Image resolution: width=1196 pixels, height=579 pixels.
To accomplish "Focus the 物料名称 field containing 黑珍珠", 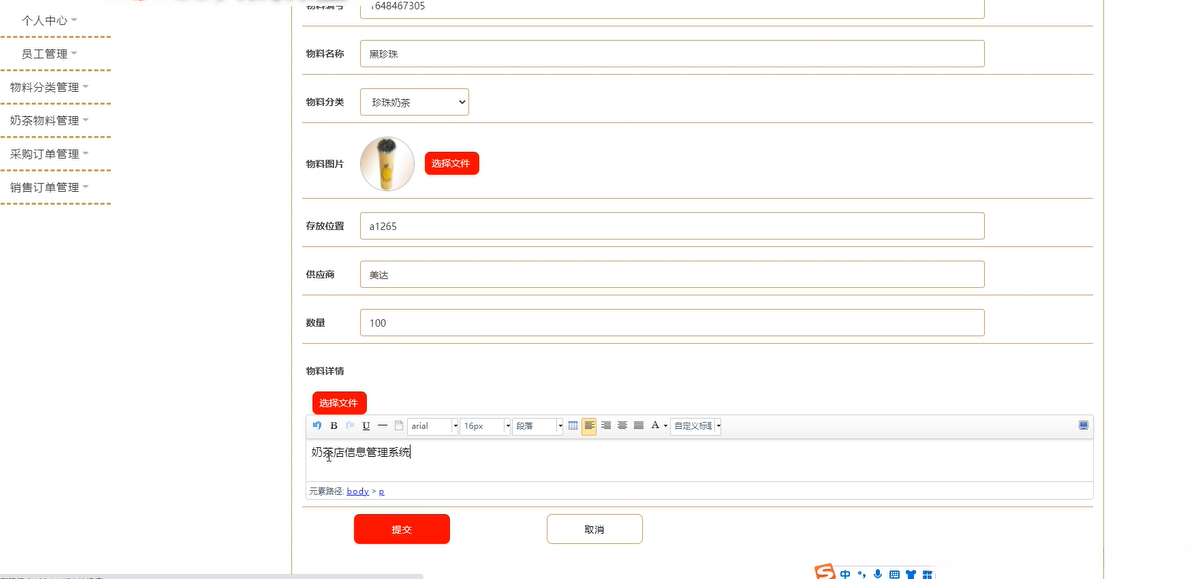I will pos(672,53).
